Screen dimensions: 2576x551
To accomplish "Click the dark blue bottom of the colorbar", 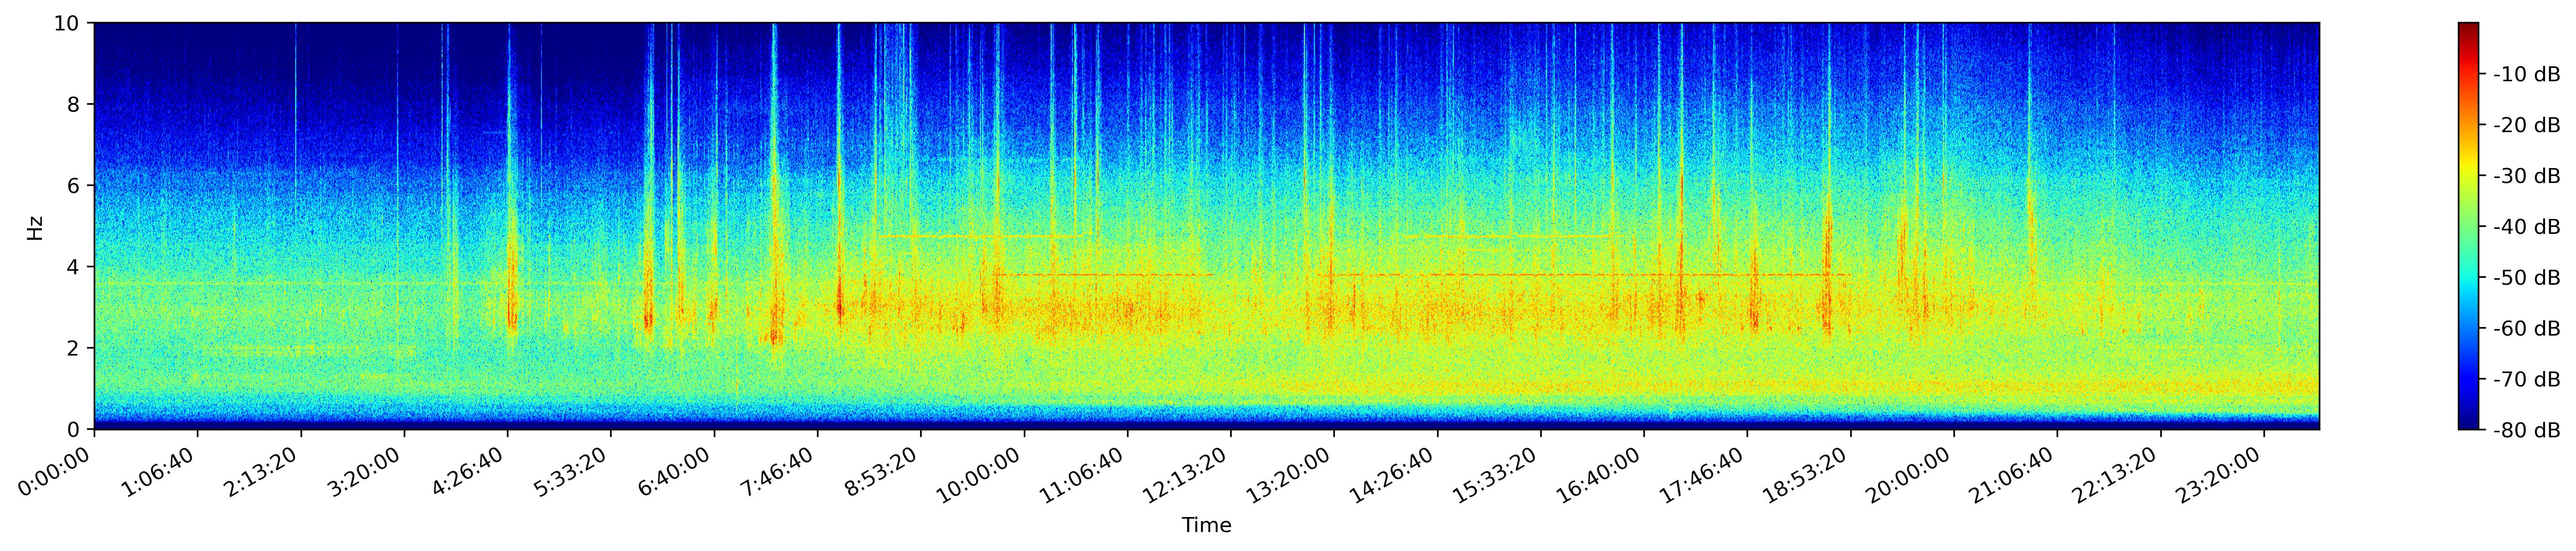I will coord(2468,422).
